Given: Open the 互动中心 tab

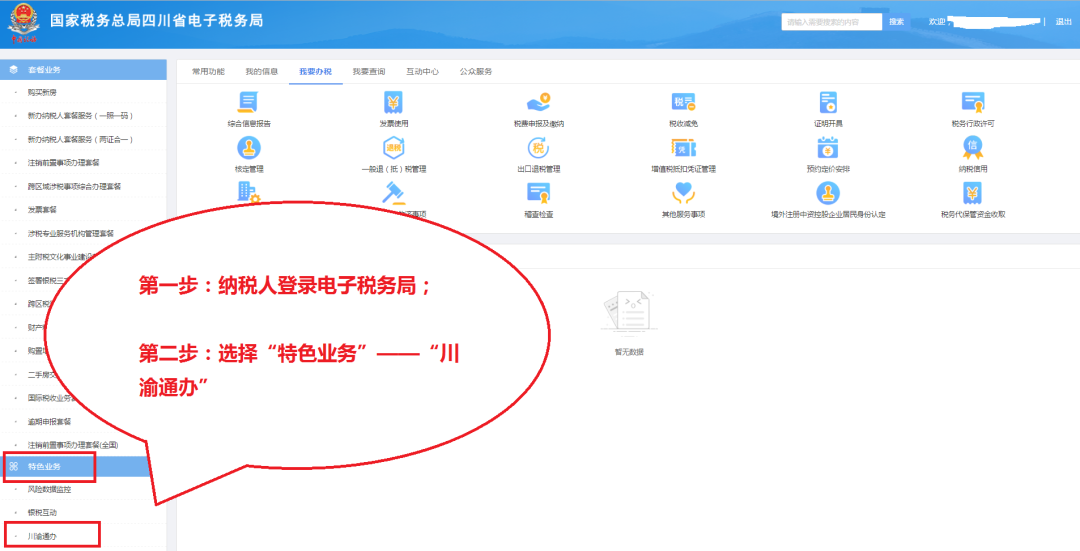Looking at the screenshot, I should (422, 72).
